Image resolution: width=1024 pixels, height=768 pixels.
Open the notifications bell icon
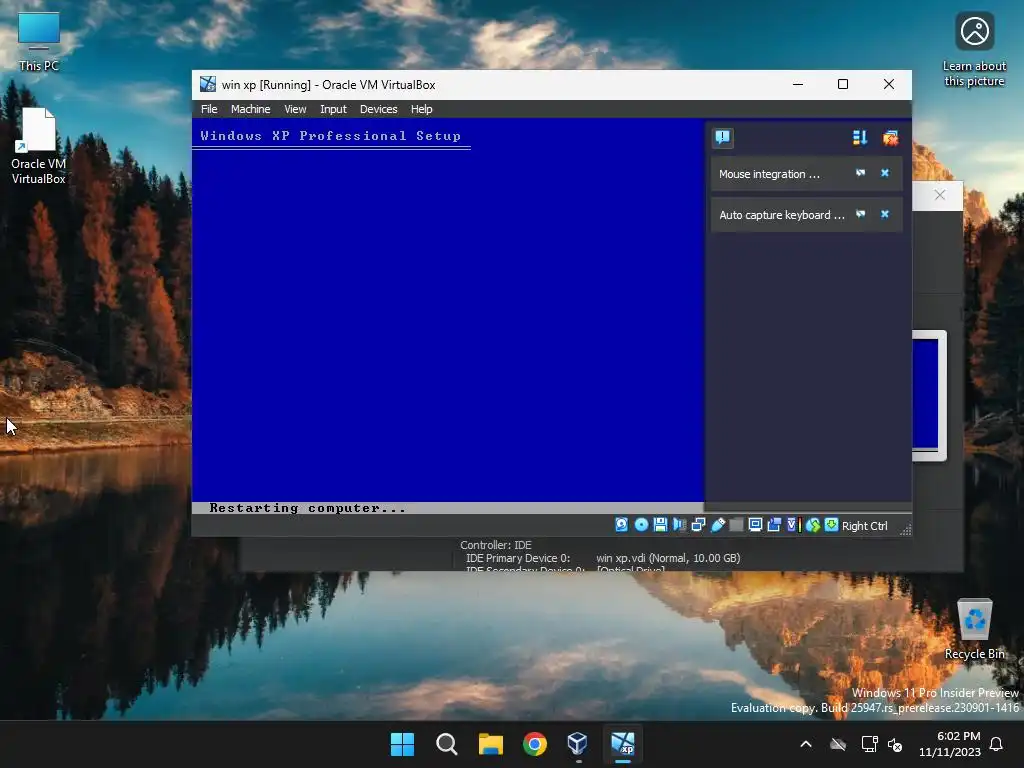[996, 744]
